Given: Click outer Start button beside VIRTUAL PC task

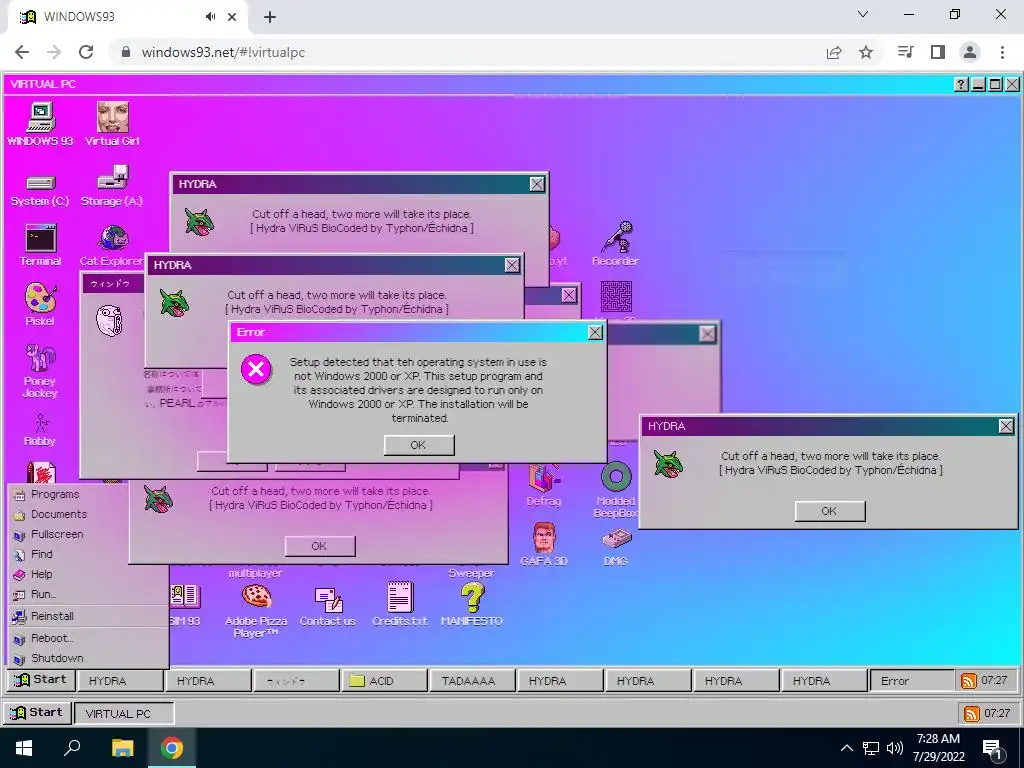Looking at the screenshot, I should click(x=37, y=712).
